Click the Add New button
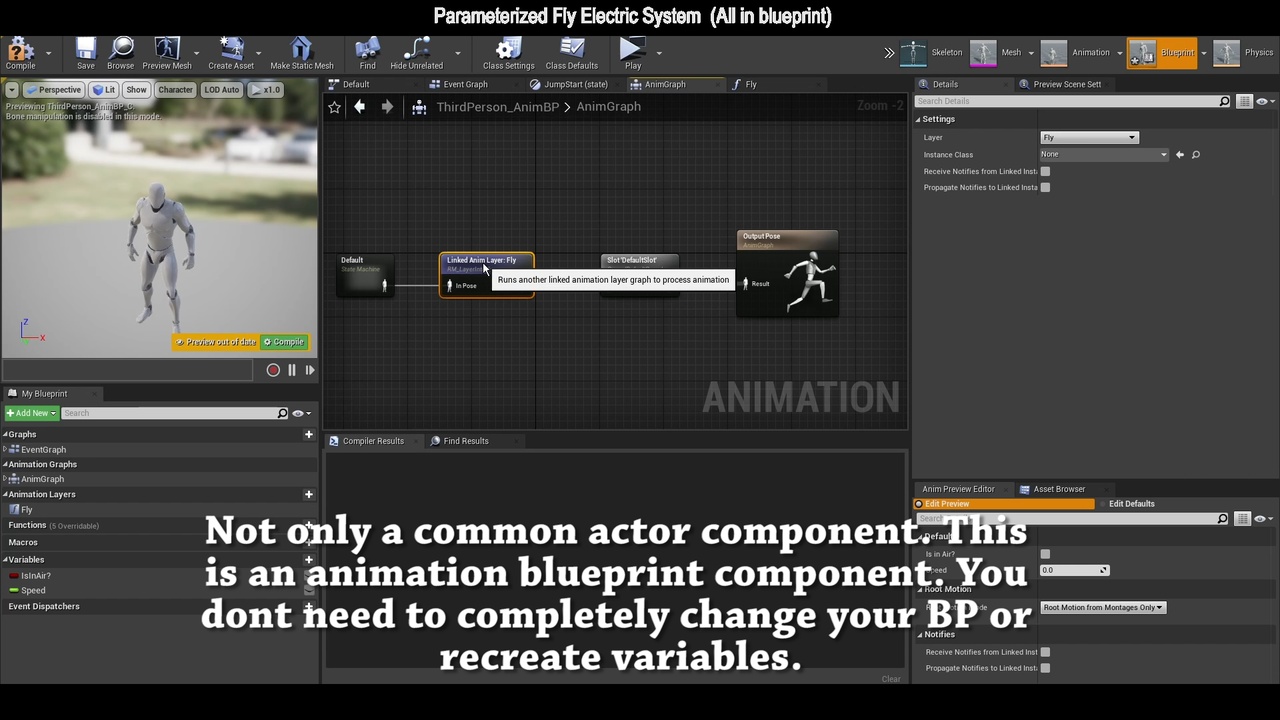The height and width of the screenshot is (720, 1280). (30, 413)
